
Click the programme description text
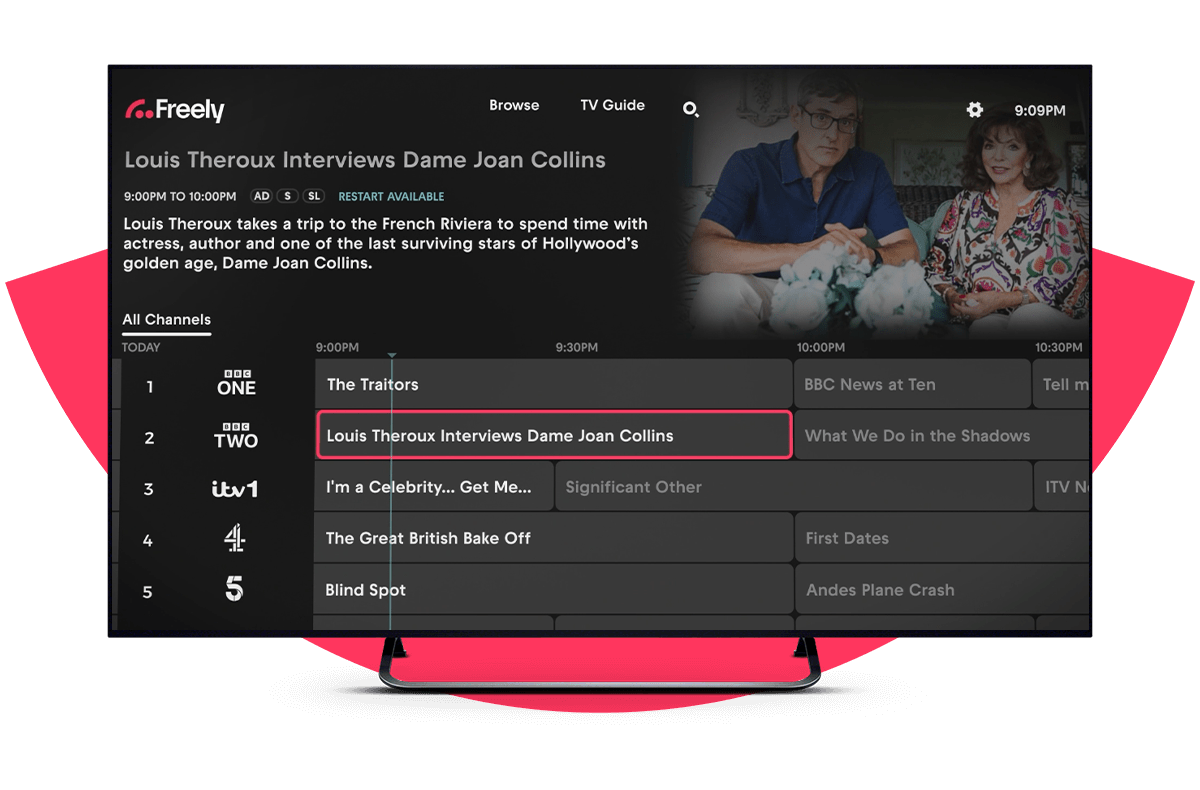[386, 243]
